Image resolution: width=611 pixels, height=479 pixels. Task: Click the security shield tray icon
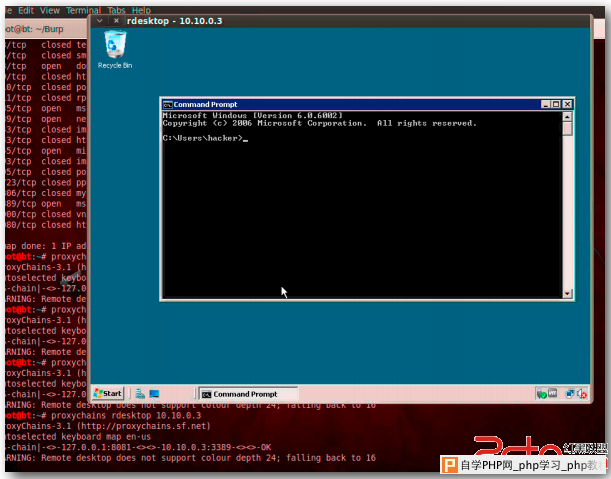click(x=541, y=394)
